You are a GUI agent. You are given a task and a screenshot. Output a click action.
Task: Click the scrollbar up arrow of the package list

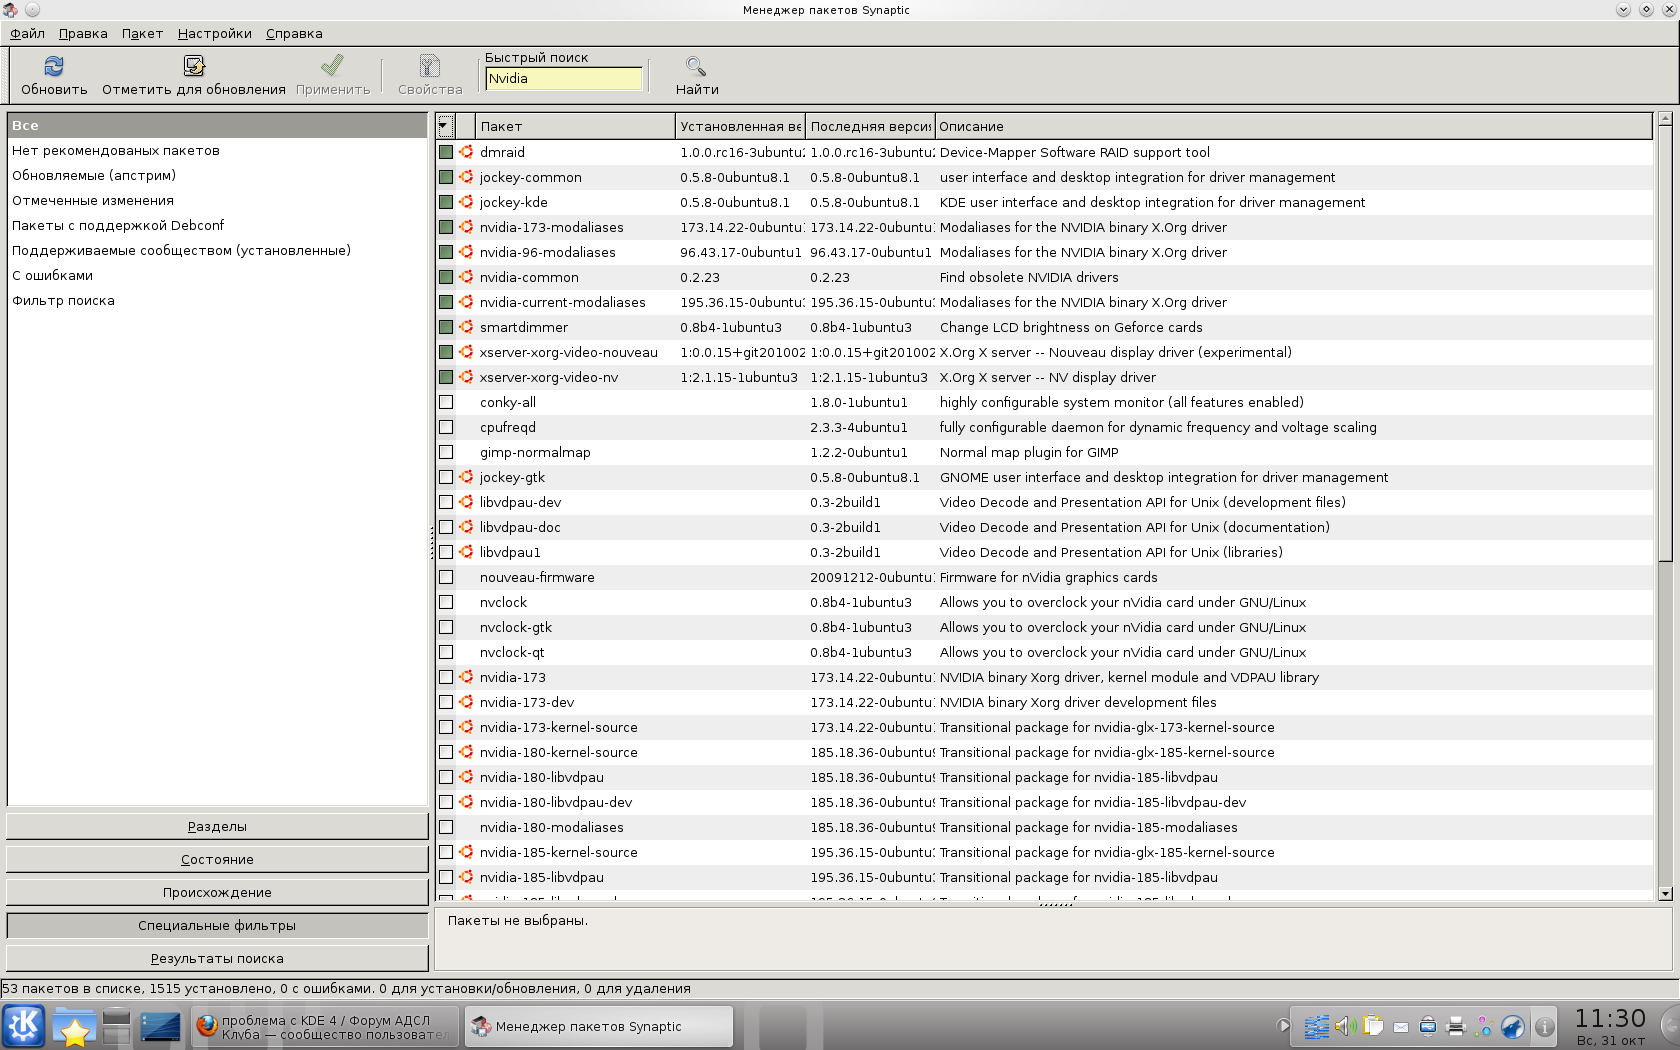point(1665,119)
